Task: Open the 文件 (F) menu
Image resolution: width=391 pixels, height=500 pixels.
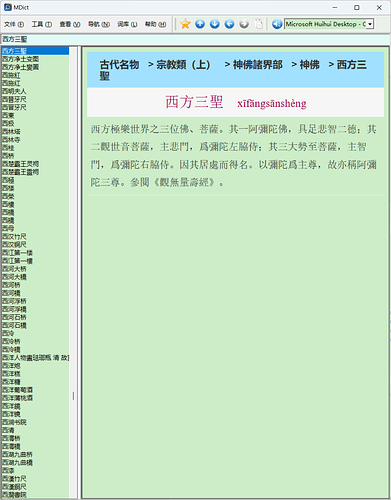Action: pyautogui.click(x=14, y=24)
